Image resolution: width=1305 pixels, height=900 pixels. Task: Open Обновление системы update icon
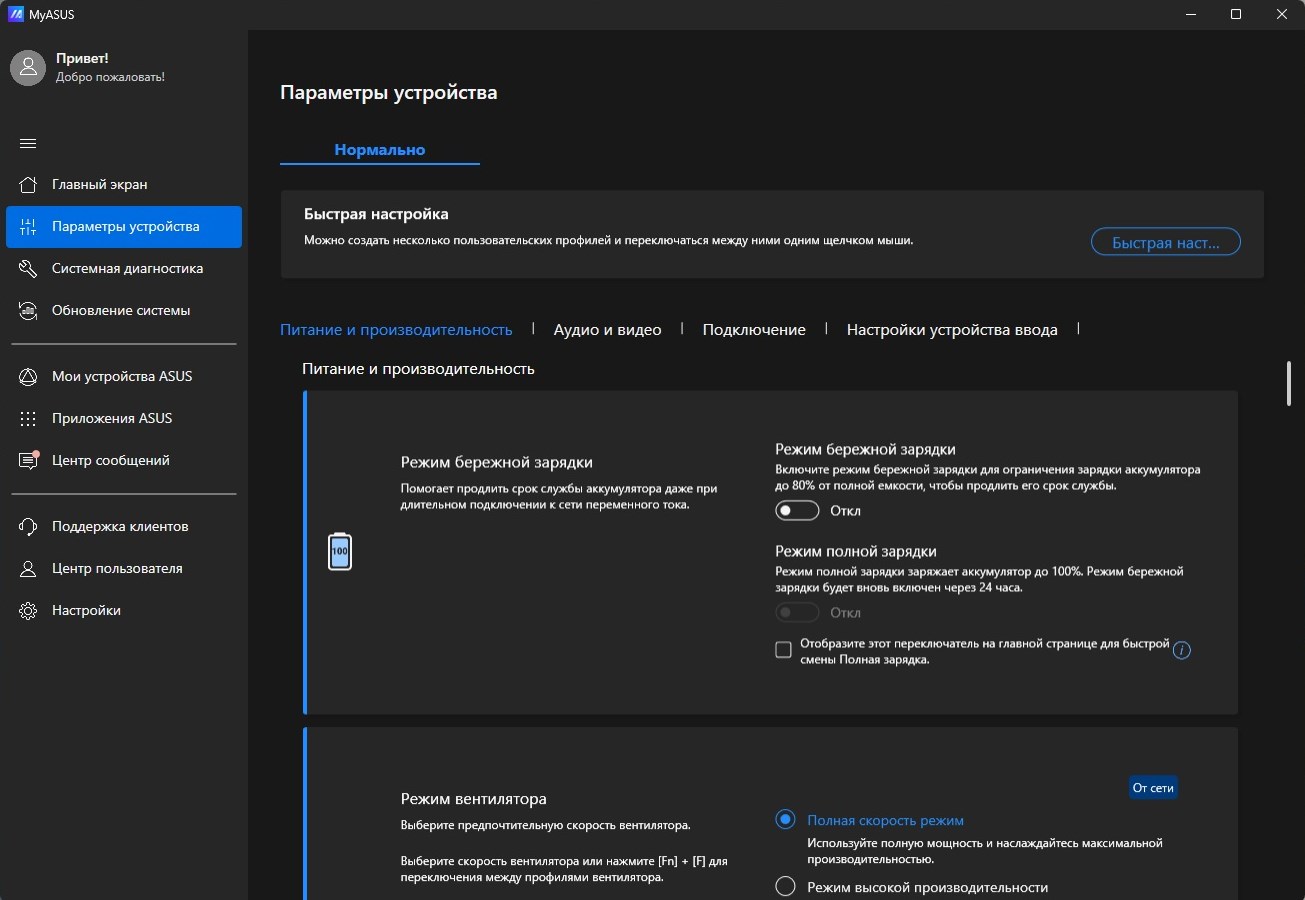click(28, 311)
